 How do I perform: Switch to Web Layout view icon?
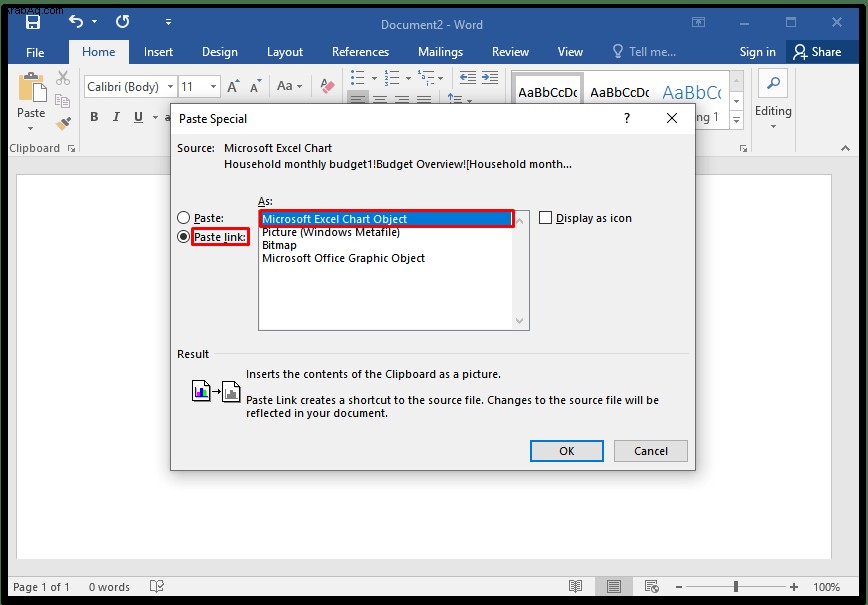point(652,587)
